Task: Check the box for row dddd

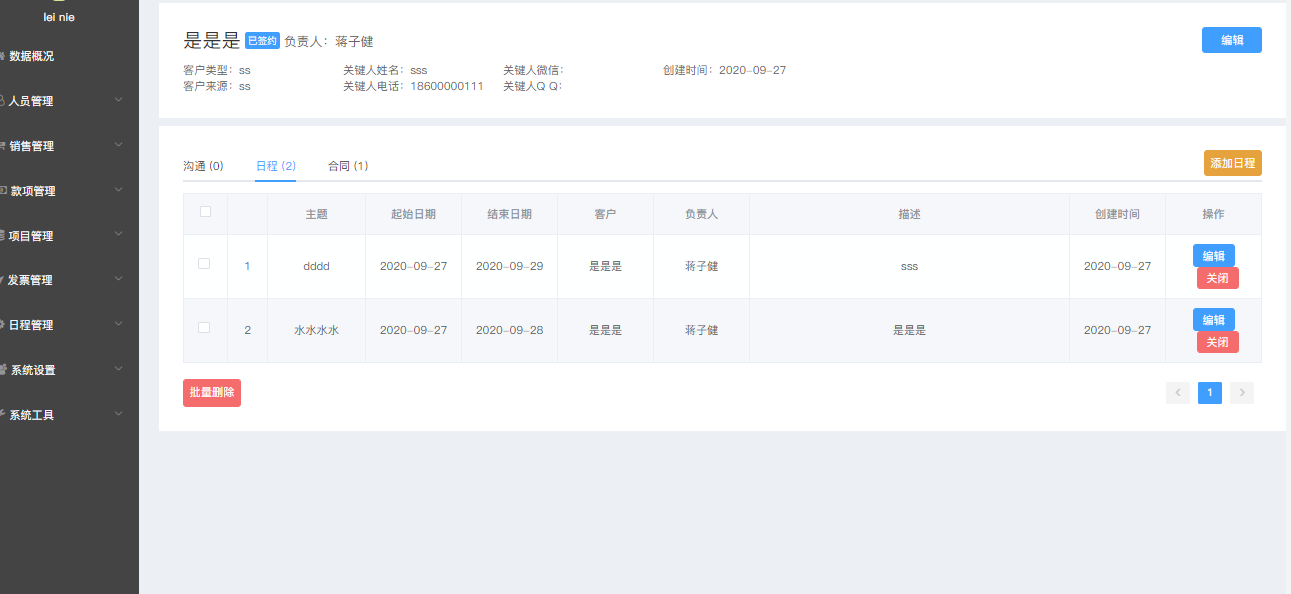Action: tap(204, 264)
